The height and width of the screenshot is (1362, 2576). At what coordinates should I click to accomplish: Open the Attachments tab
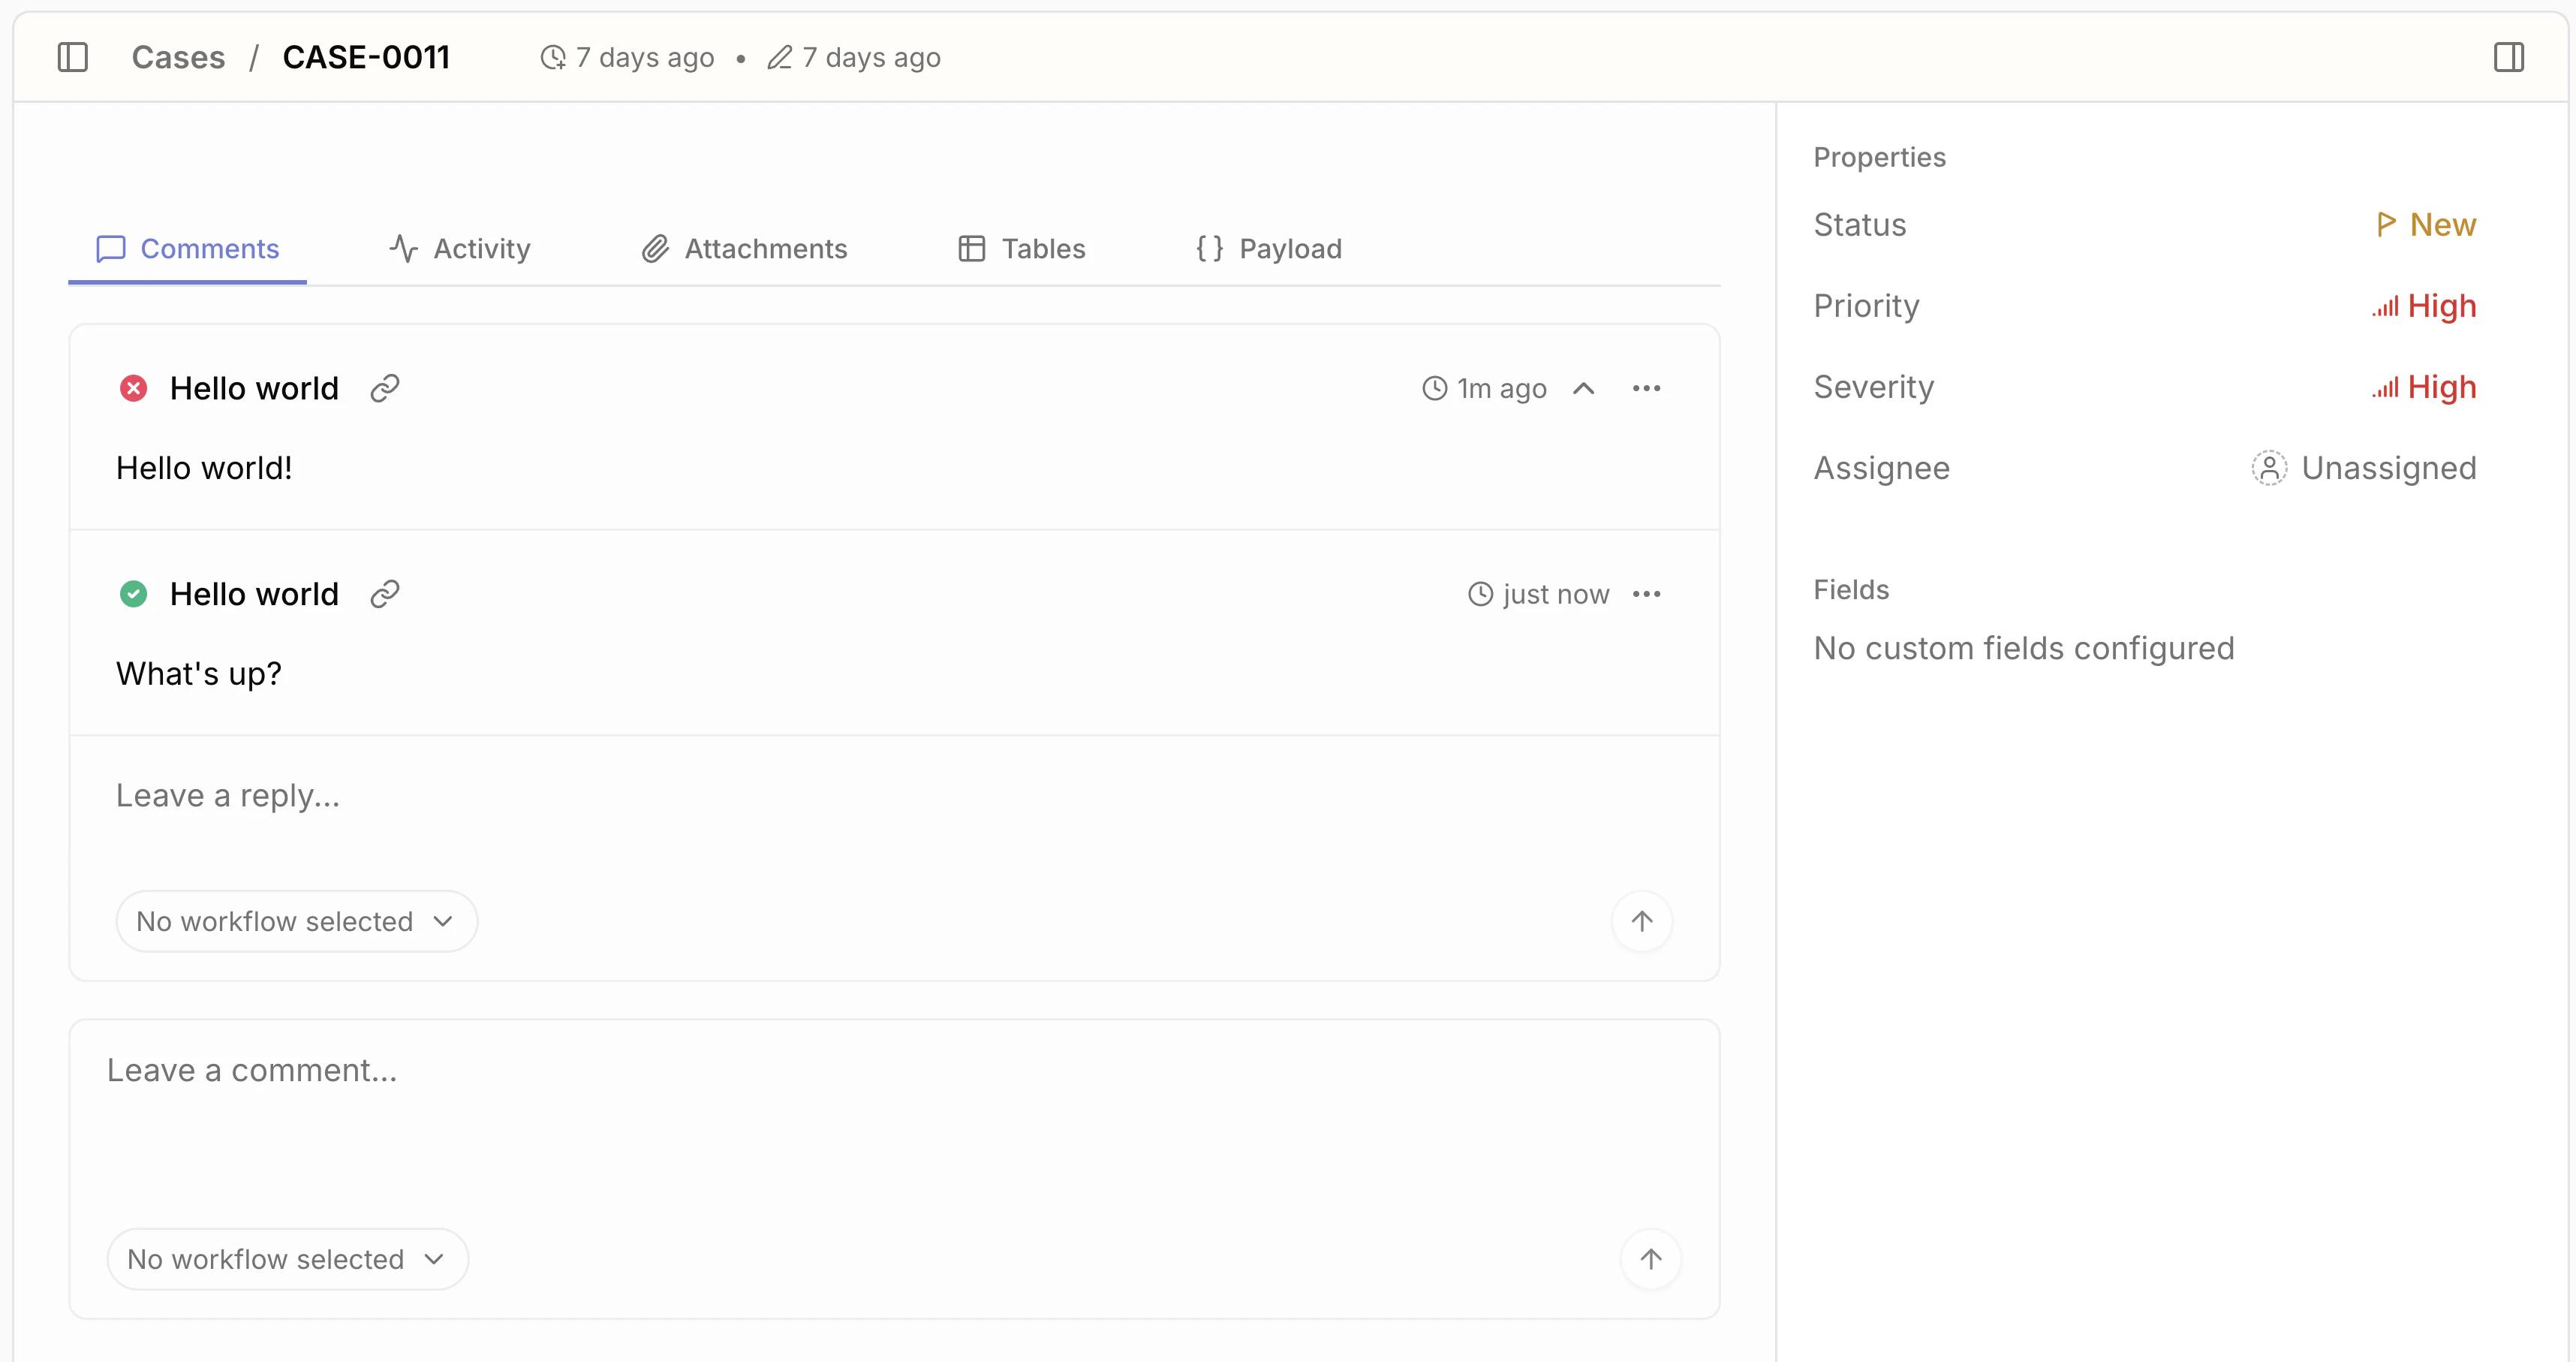745,249
